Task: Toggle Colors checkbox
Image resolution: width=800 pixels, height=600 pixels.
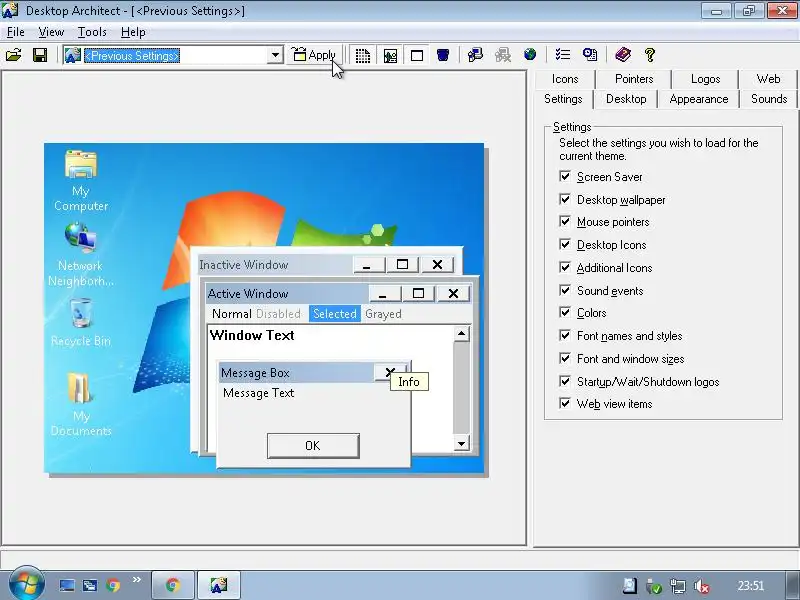Action: pyautogui.click(x=565, y=312)
